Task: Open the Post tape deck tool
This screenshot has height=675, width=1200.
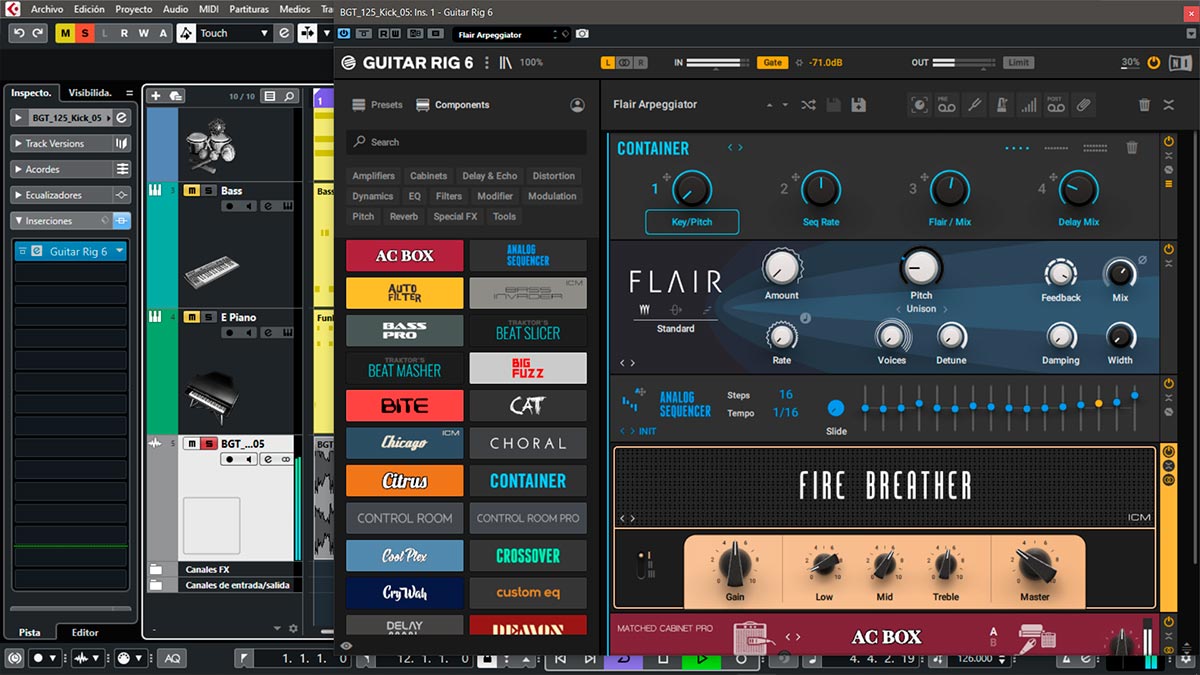Action: click(1055, 104)
